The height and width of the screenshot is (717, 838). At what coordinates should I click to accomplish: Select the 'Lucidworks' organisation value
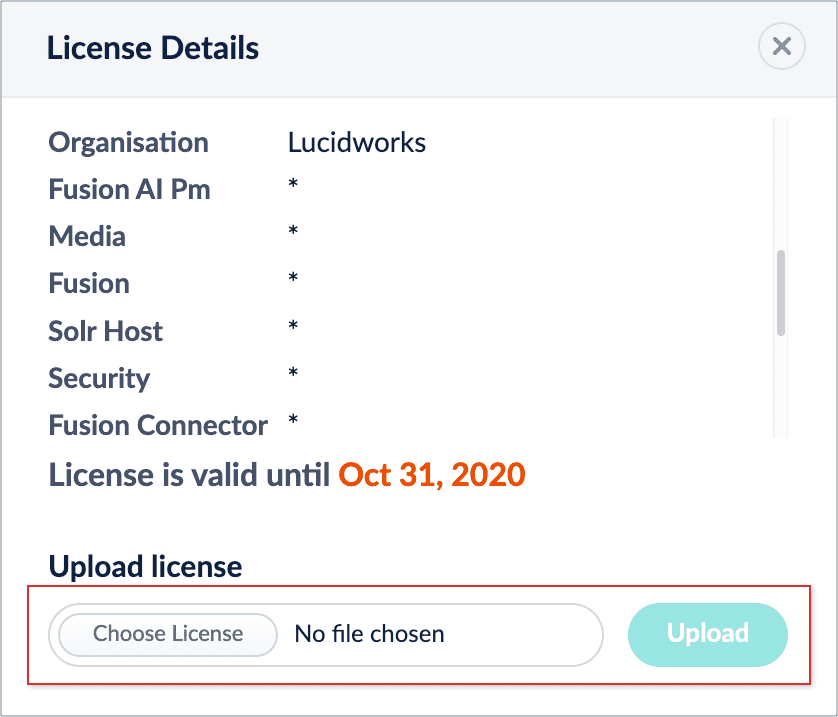[x=357, y=143]
